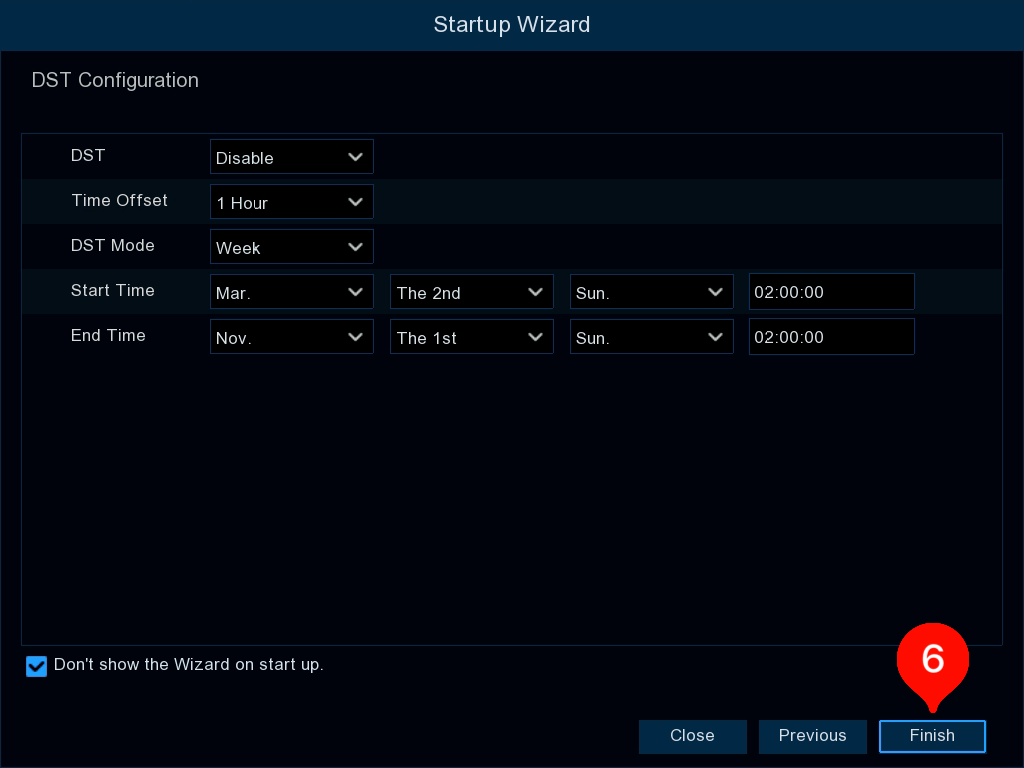The height and width of the screenshot is (768, 1024).
Task: Click the DST Configuration heading
Action: coord(115,80)
